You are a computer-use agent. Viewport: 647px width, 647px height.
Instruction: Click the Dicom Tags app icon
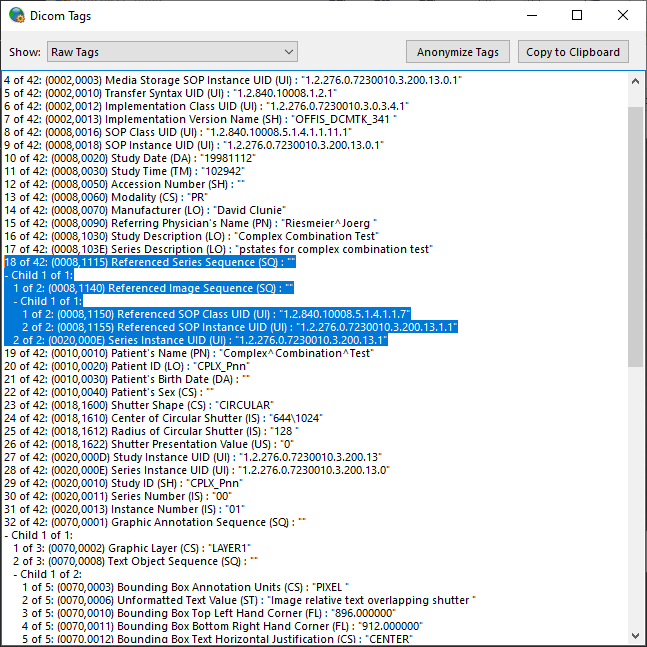17,16
